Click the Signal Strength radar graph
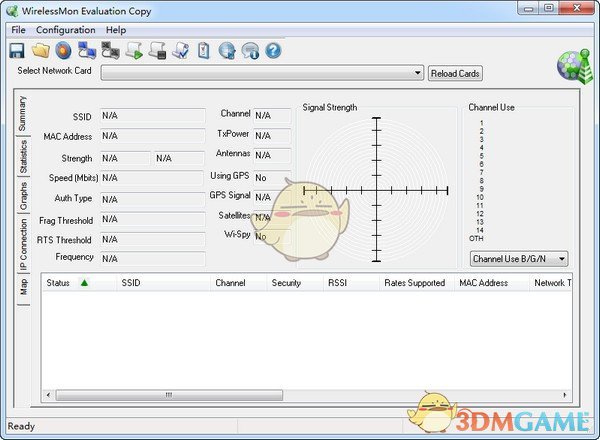This screenshot has width=600, height=440. 377,190
